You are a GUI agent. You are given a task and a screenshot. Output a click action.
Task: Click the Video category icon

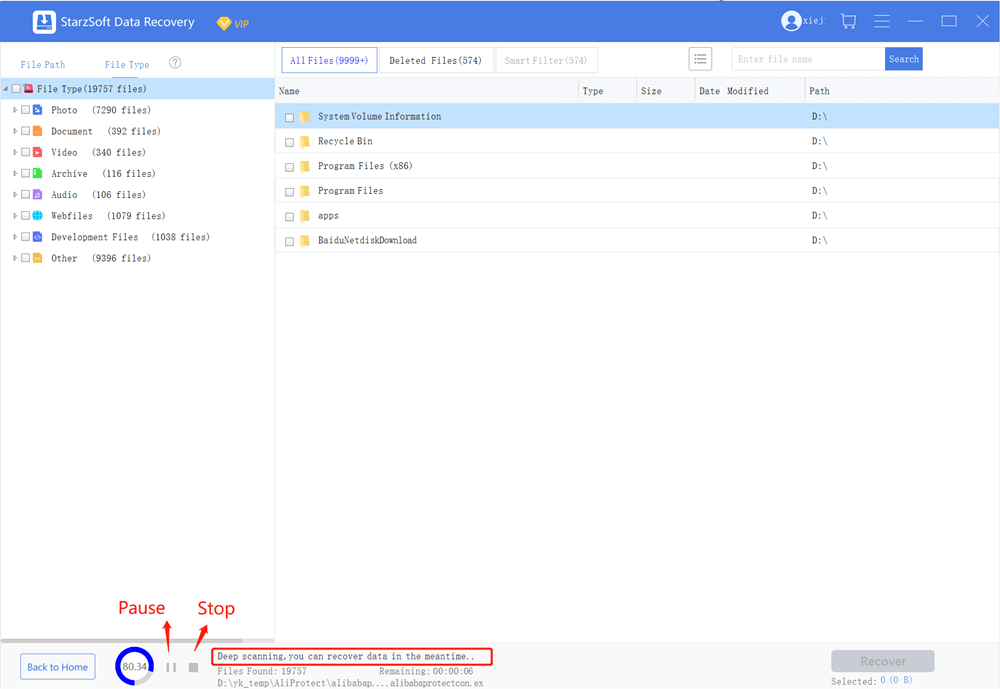tap(37, 153)
